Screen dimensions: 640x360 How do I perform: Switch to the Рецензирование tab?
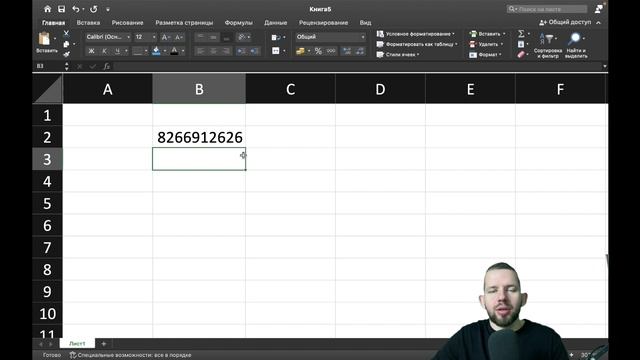pyautogui.click(x=323, y=23)
